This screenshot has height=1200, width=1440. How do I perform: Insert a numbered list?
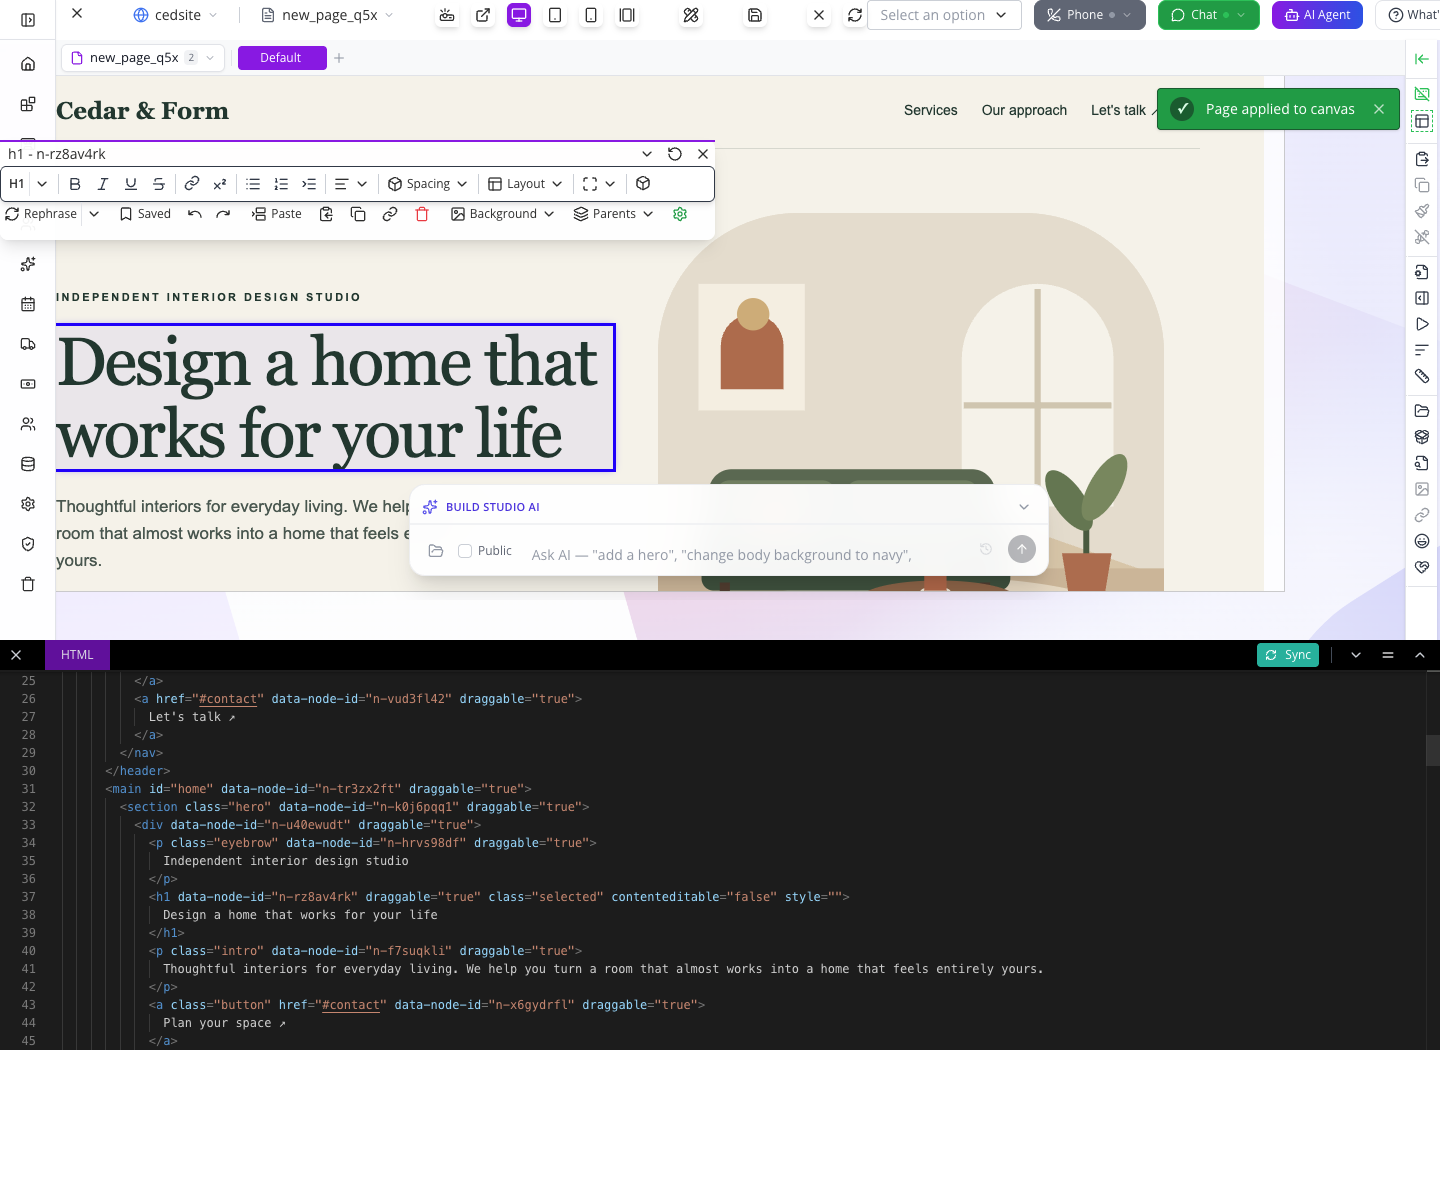281,184
